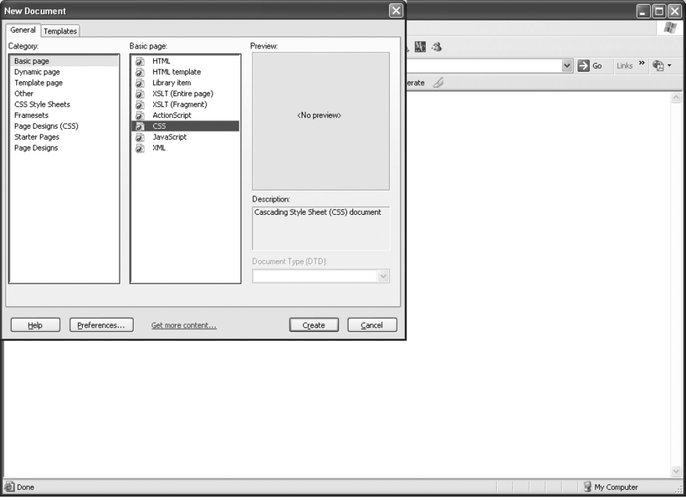Viewport: 686px width, 500px height.
Task: Cancel the New Document dialog
Action: click(372, 325)
